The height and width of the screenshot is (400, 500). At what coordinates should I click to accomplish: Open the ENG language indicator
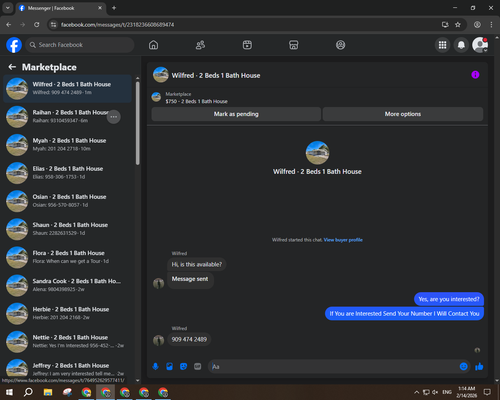tap(447, 392)
